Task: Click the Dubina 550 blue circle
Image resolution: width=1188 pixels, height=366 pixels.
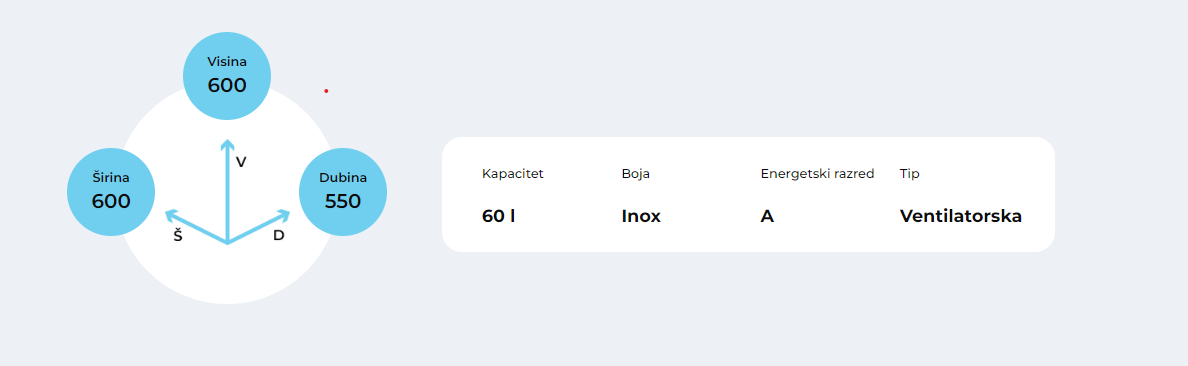Action: coord(343,192)
